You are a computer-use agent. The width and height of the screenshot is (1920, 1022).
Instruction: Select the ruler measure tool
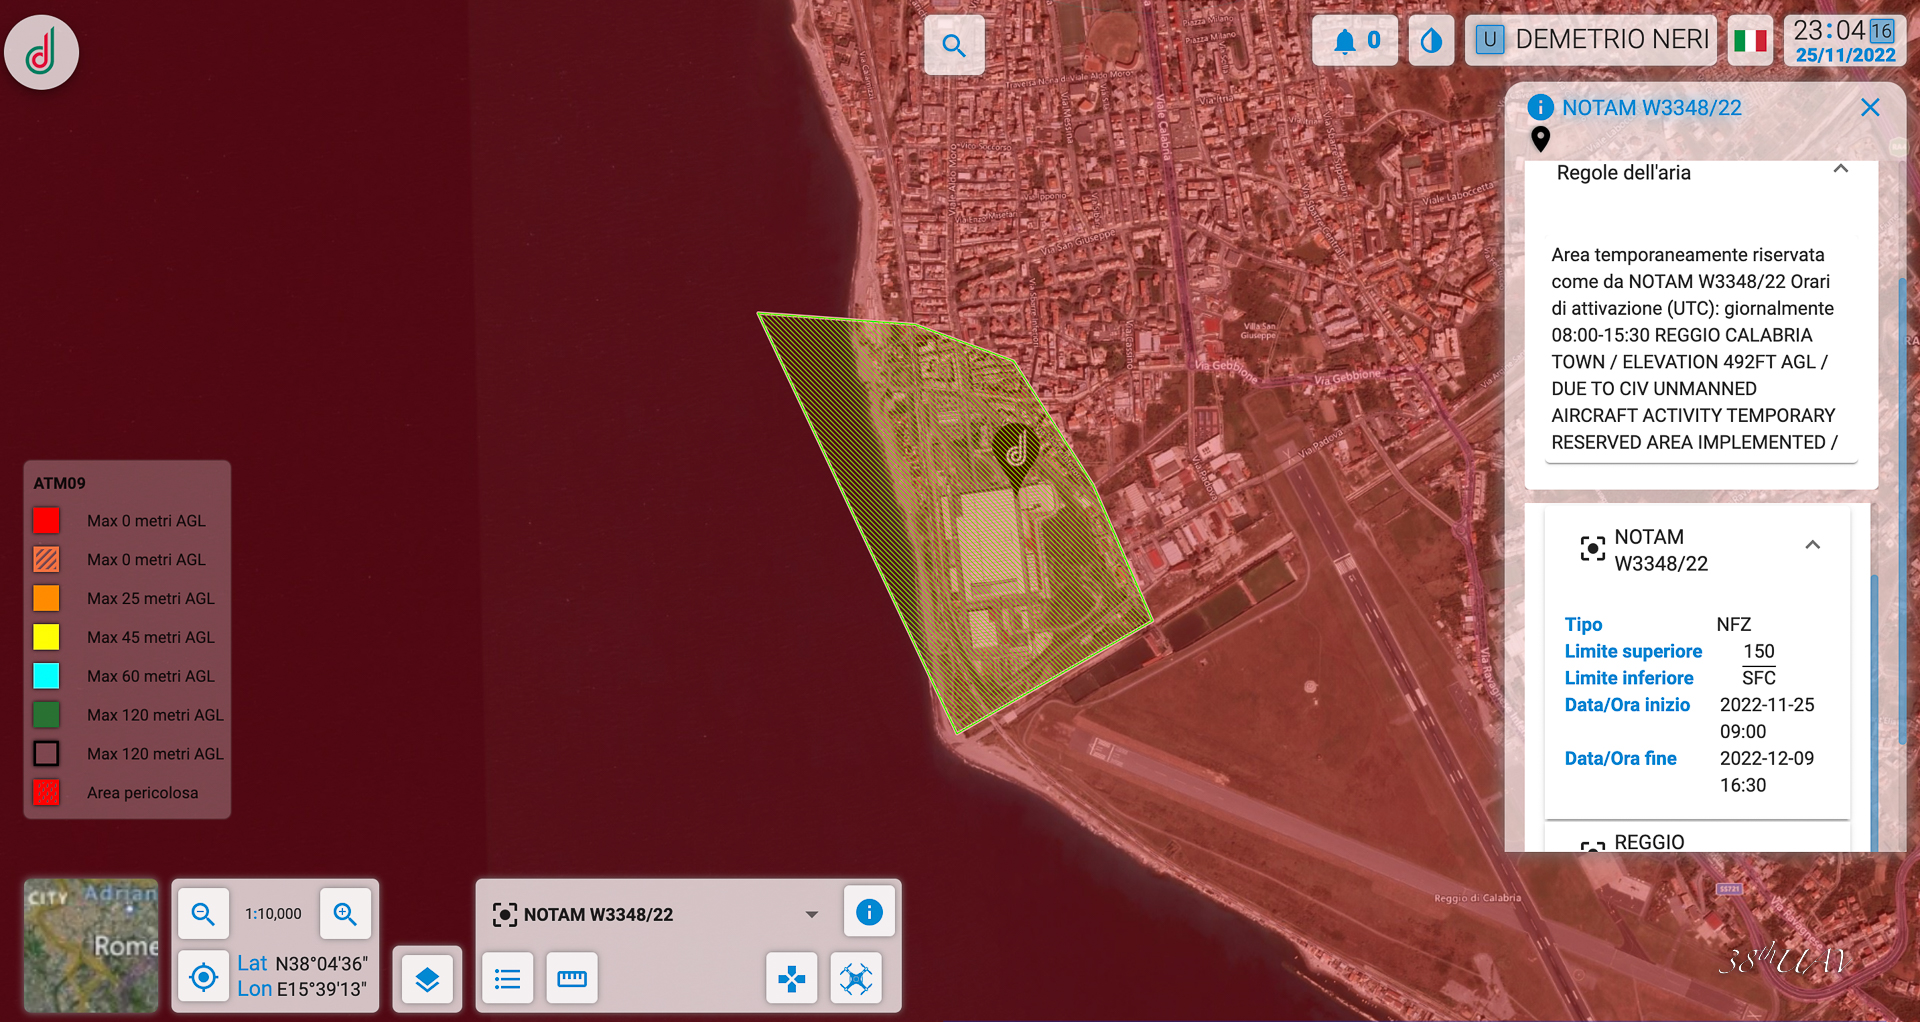(x=572, y=978)
